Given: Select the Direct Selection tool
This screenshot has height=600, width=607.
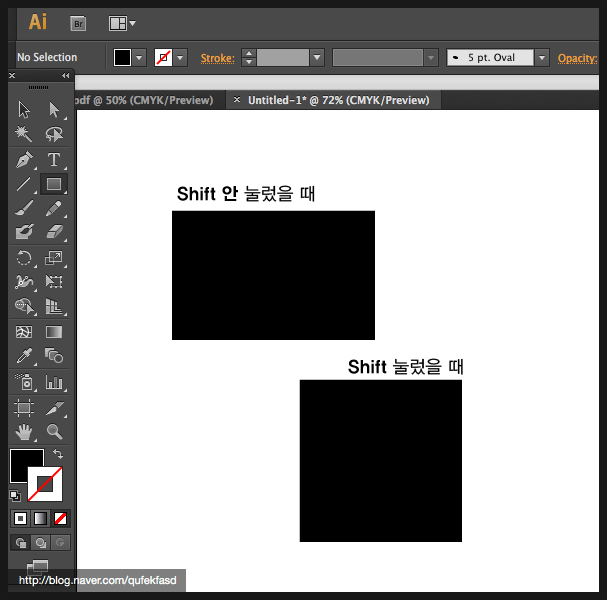Looking at the screenshot, I should click(x=54, y=110).
